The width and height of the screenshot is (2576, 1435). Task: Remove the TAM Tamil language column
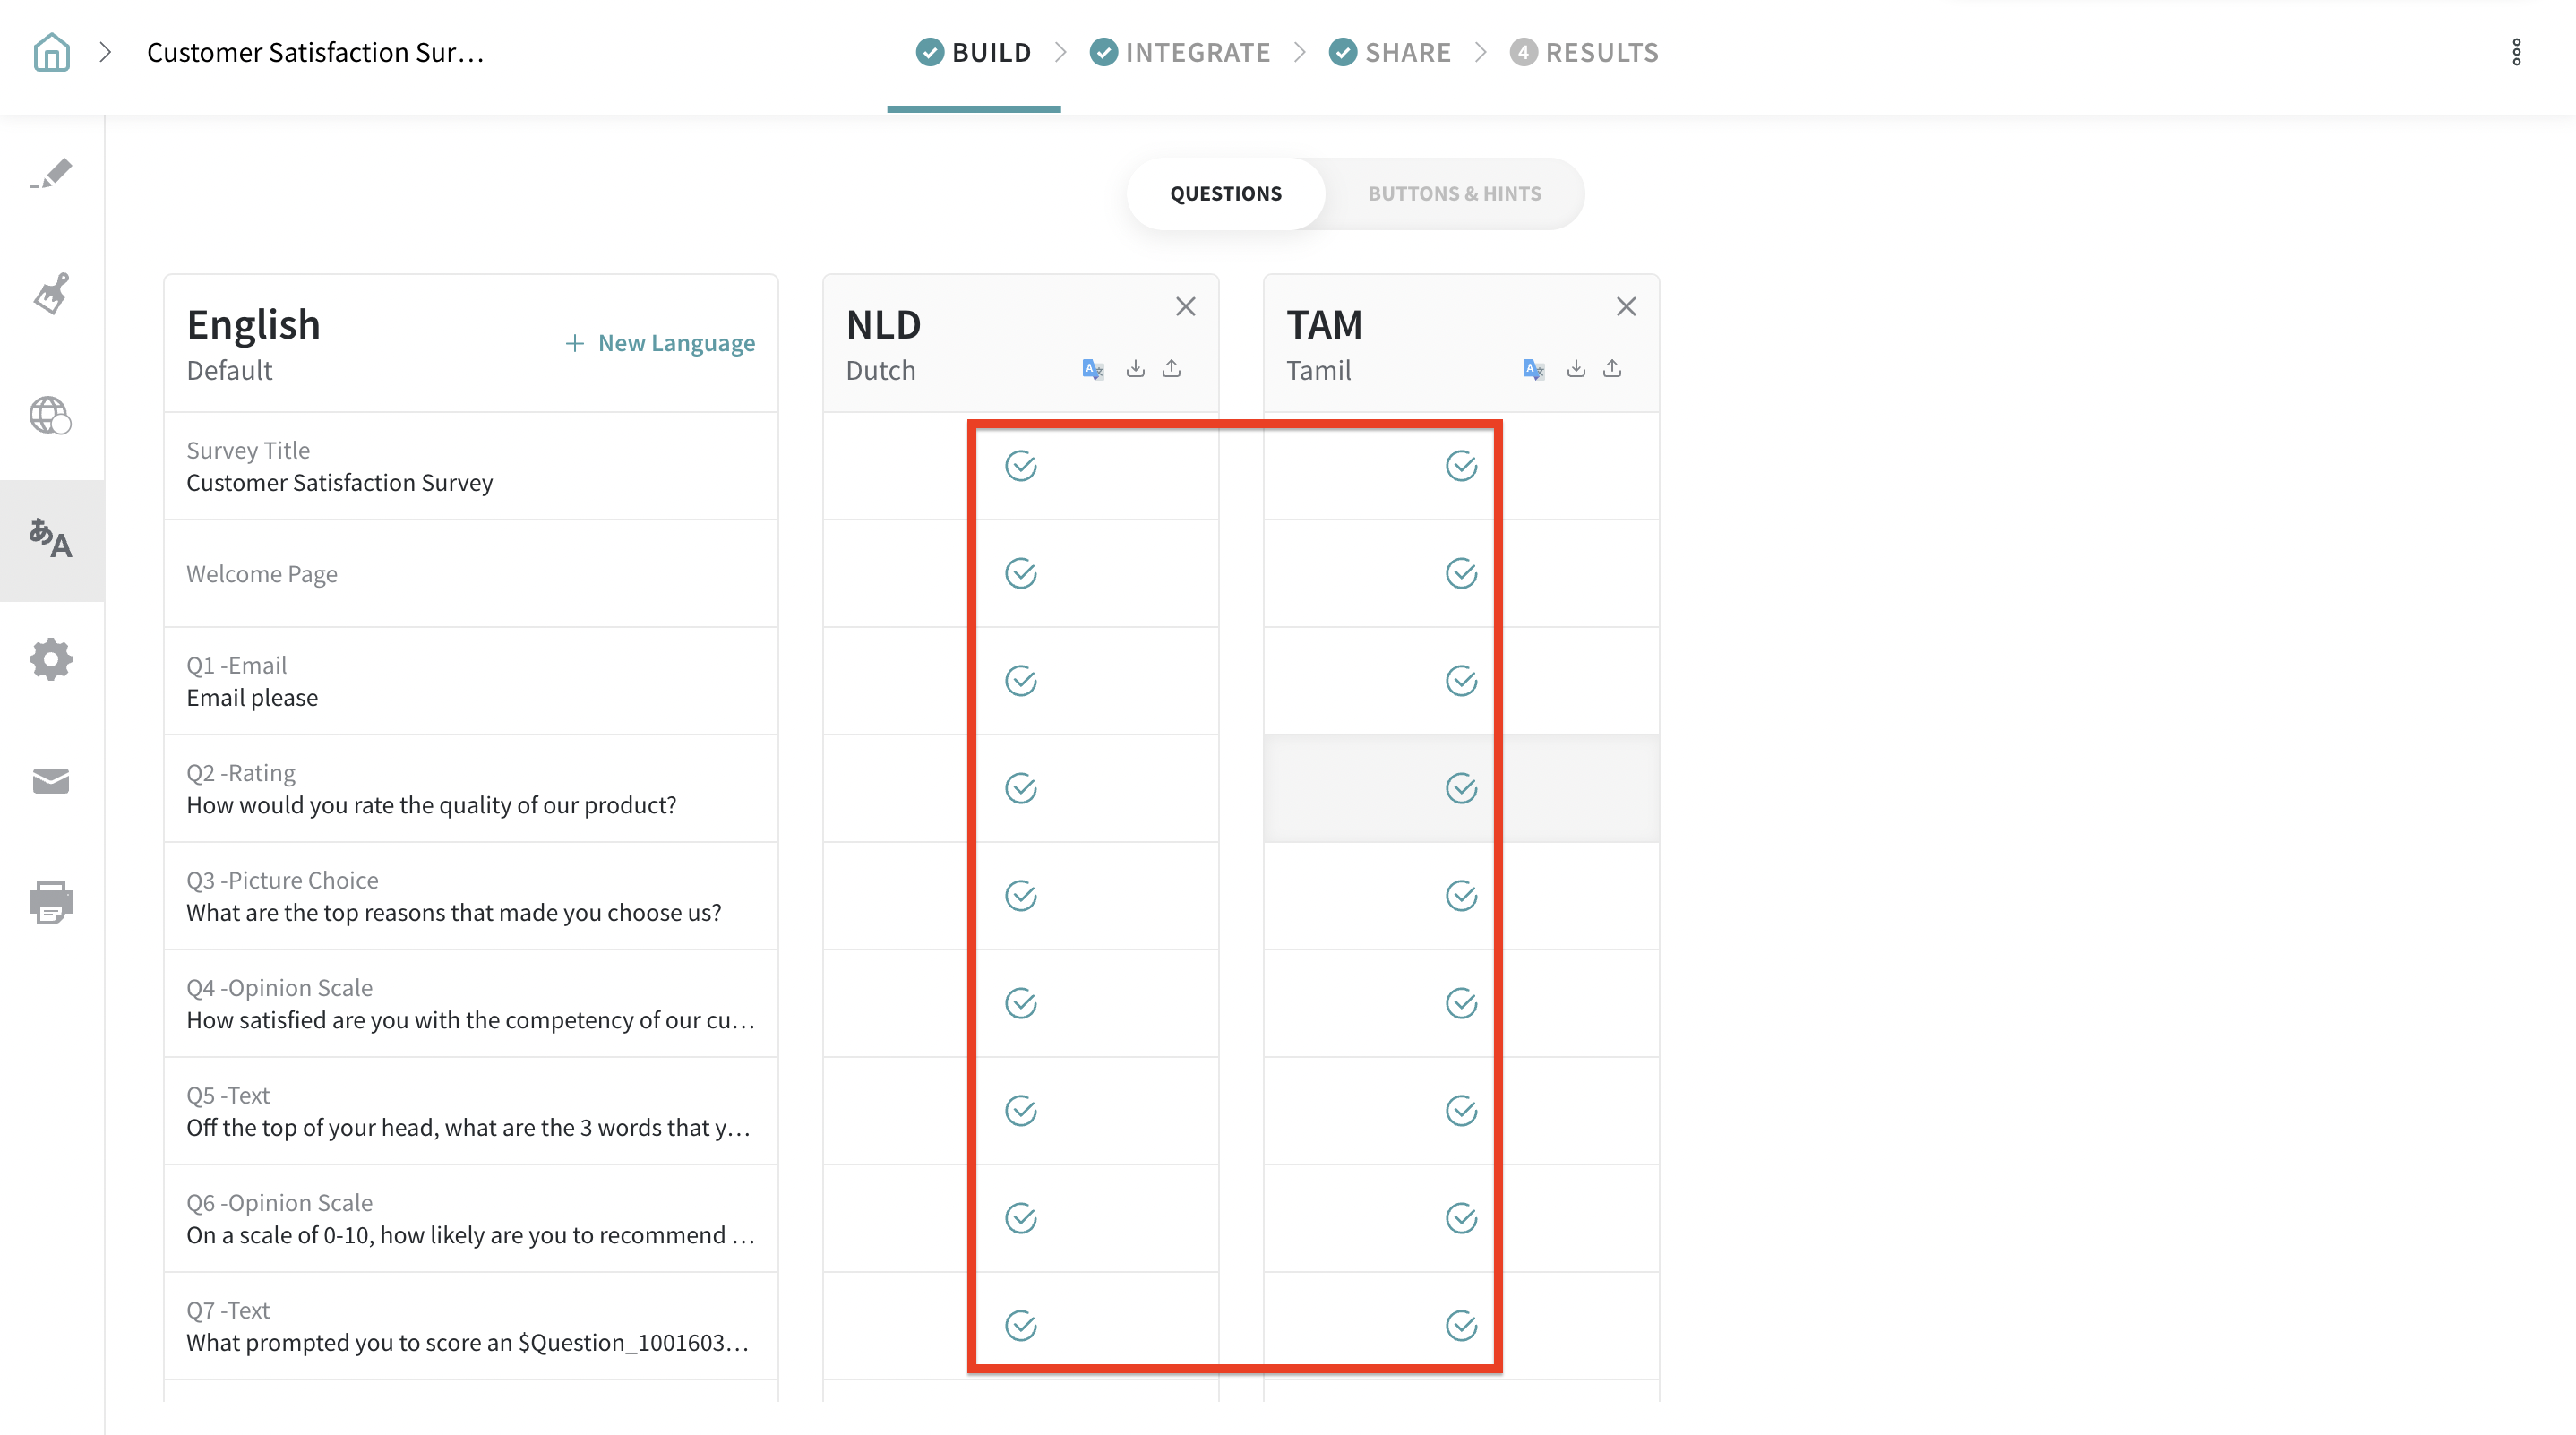pos(1626,307)
